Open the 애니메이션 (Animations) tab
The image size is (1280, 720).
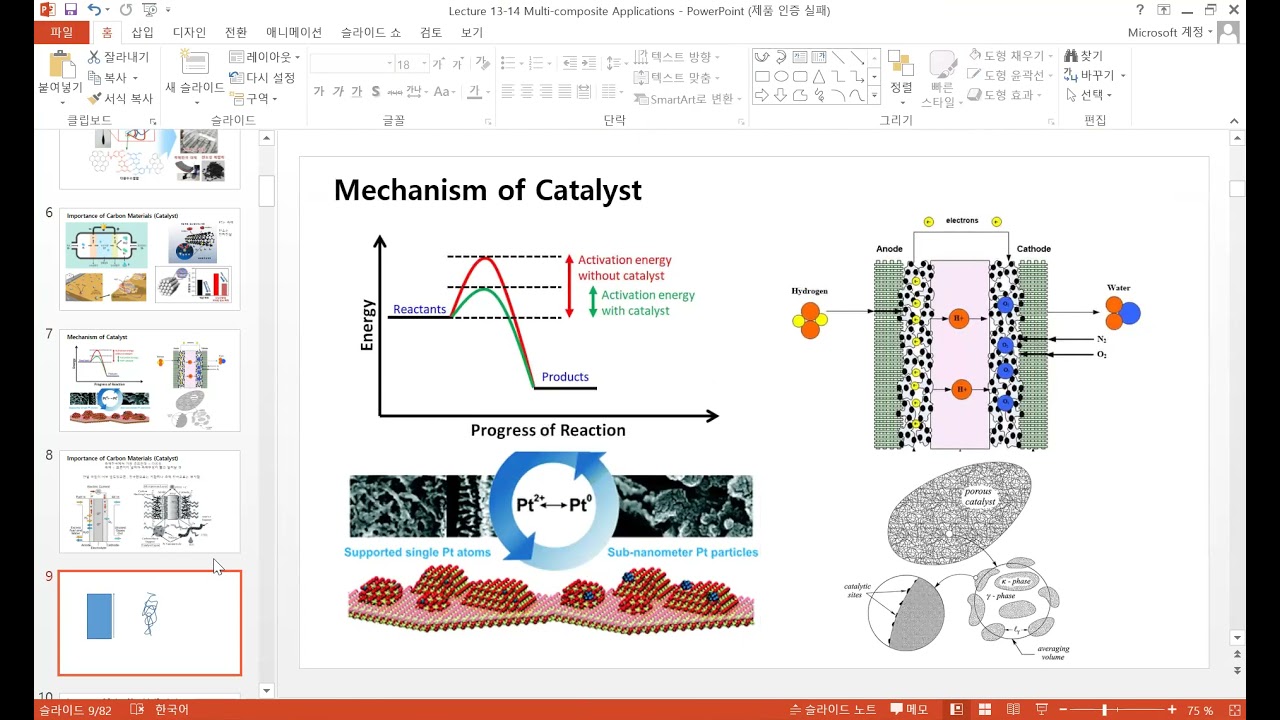pos(294,32)
